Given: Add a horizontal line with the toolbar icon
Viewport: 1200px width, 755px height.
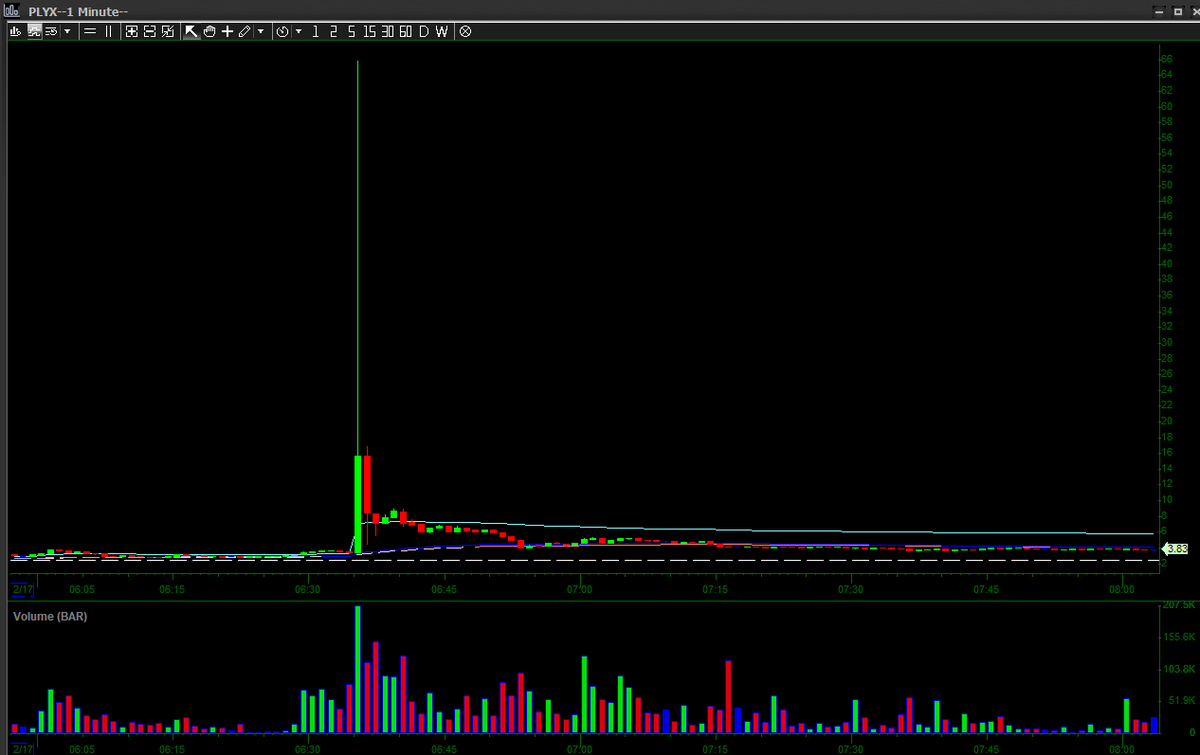Looking at the screenshot, I should tap(90, 31).
